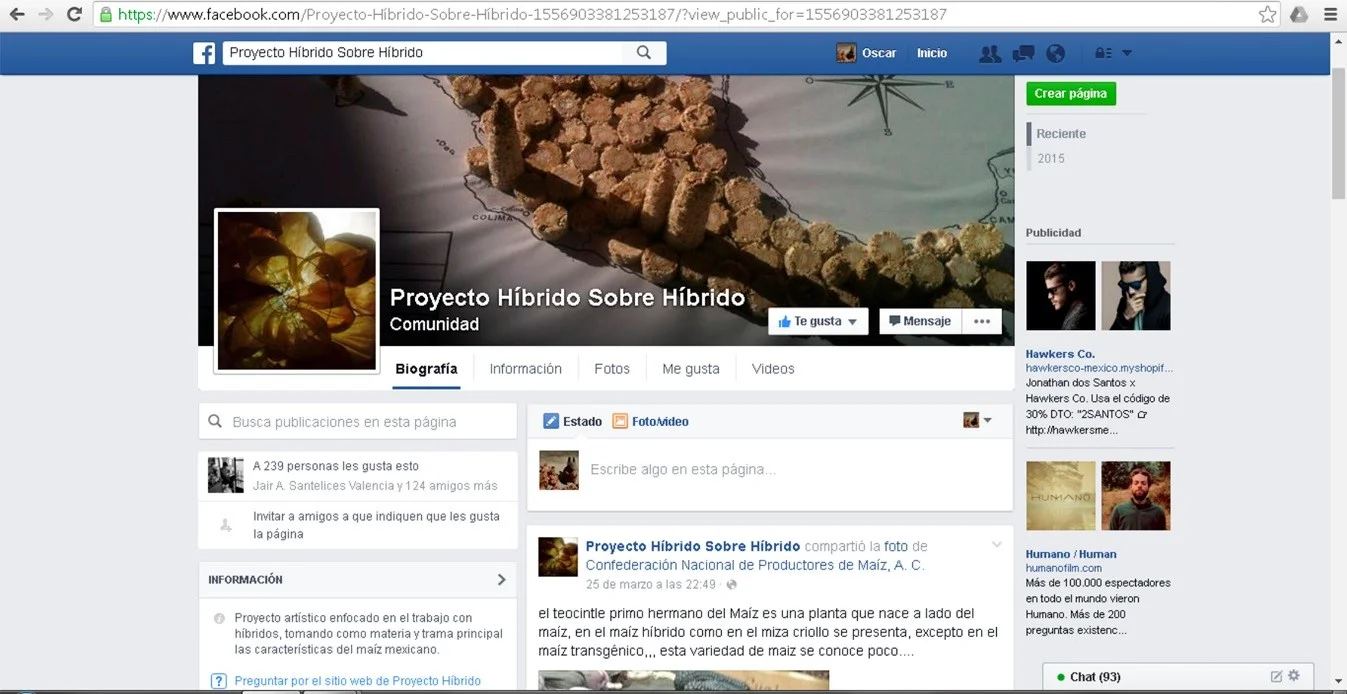1347x694 pixels.
Task: Open friend requests icon
Action: click(990, 53)
